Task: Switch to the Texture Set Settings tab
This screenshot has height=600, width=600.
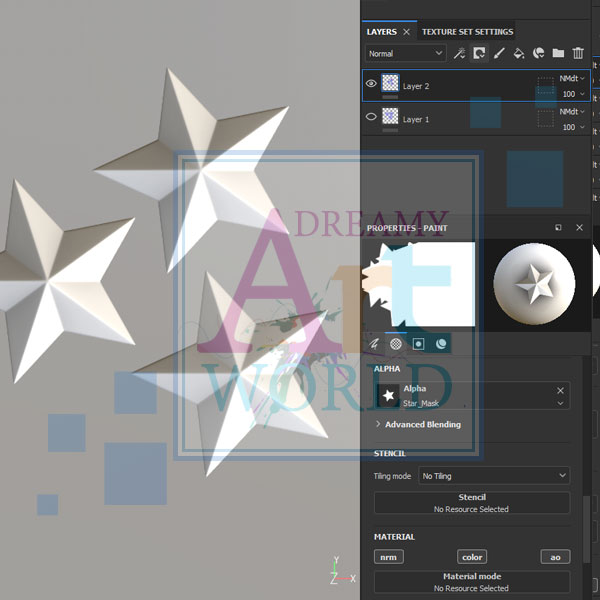Action: (467, 32)
